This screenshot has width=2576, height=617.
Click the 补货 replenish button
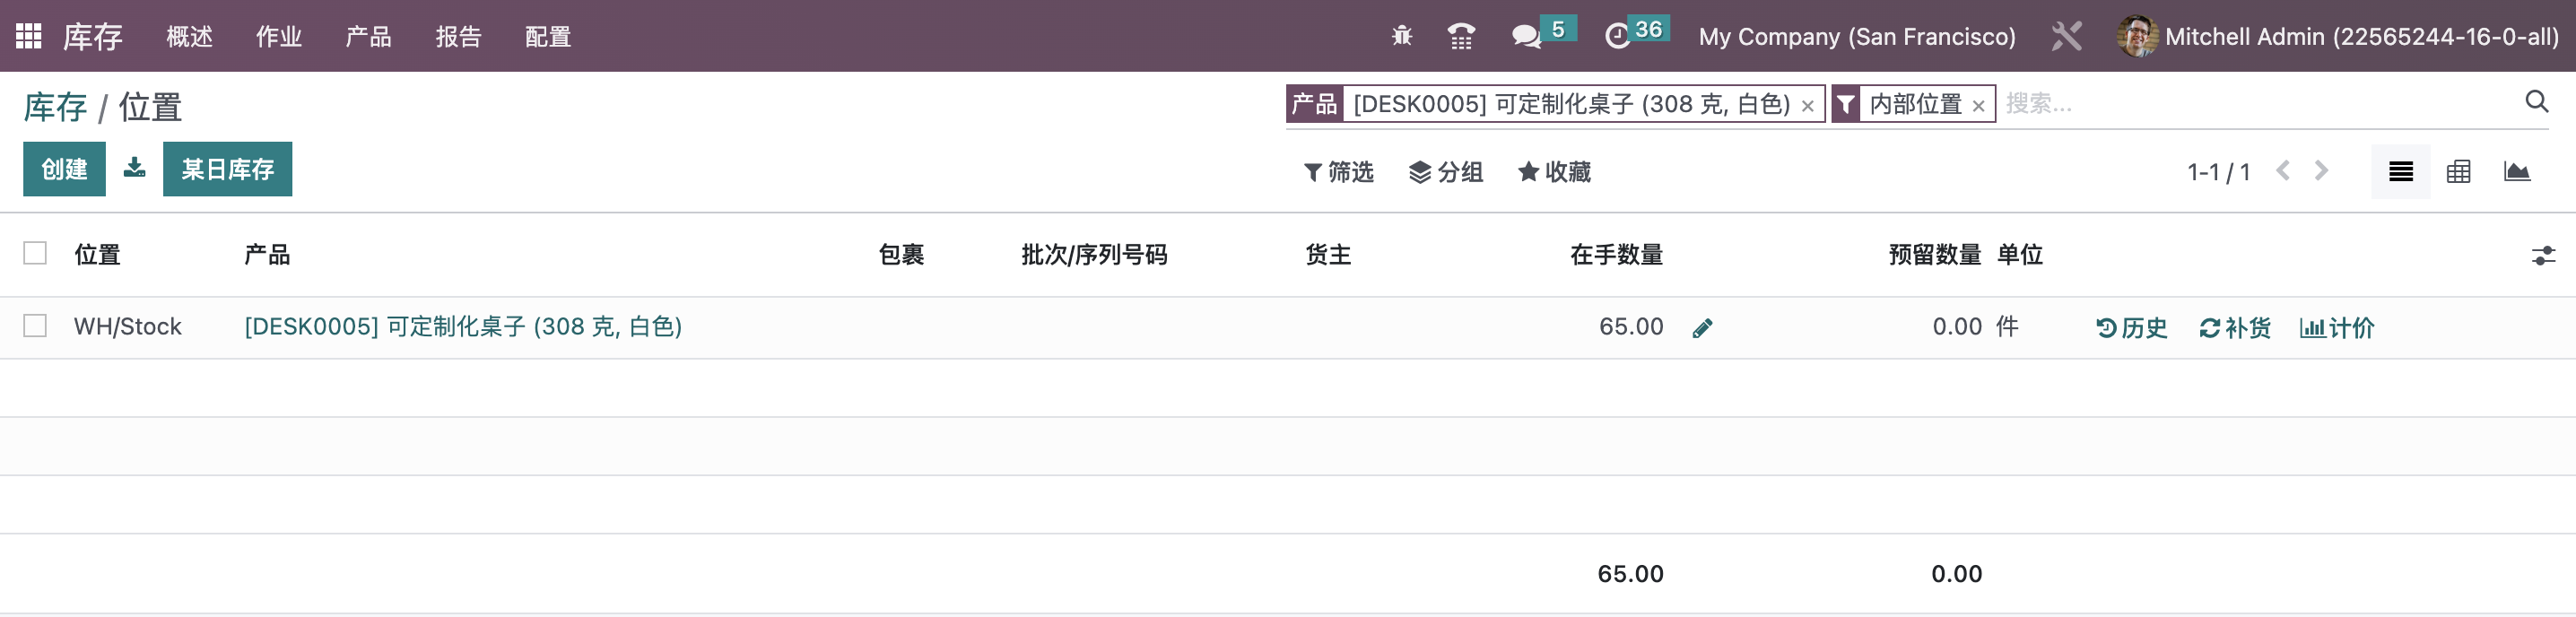[2235, 328]
